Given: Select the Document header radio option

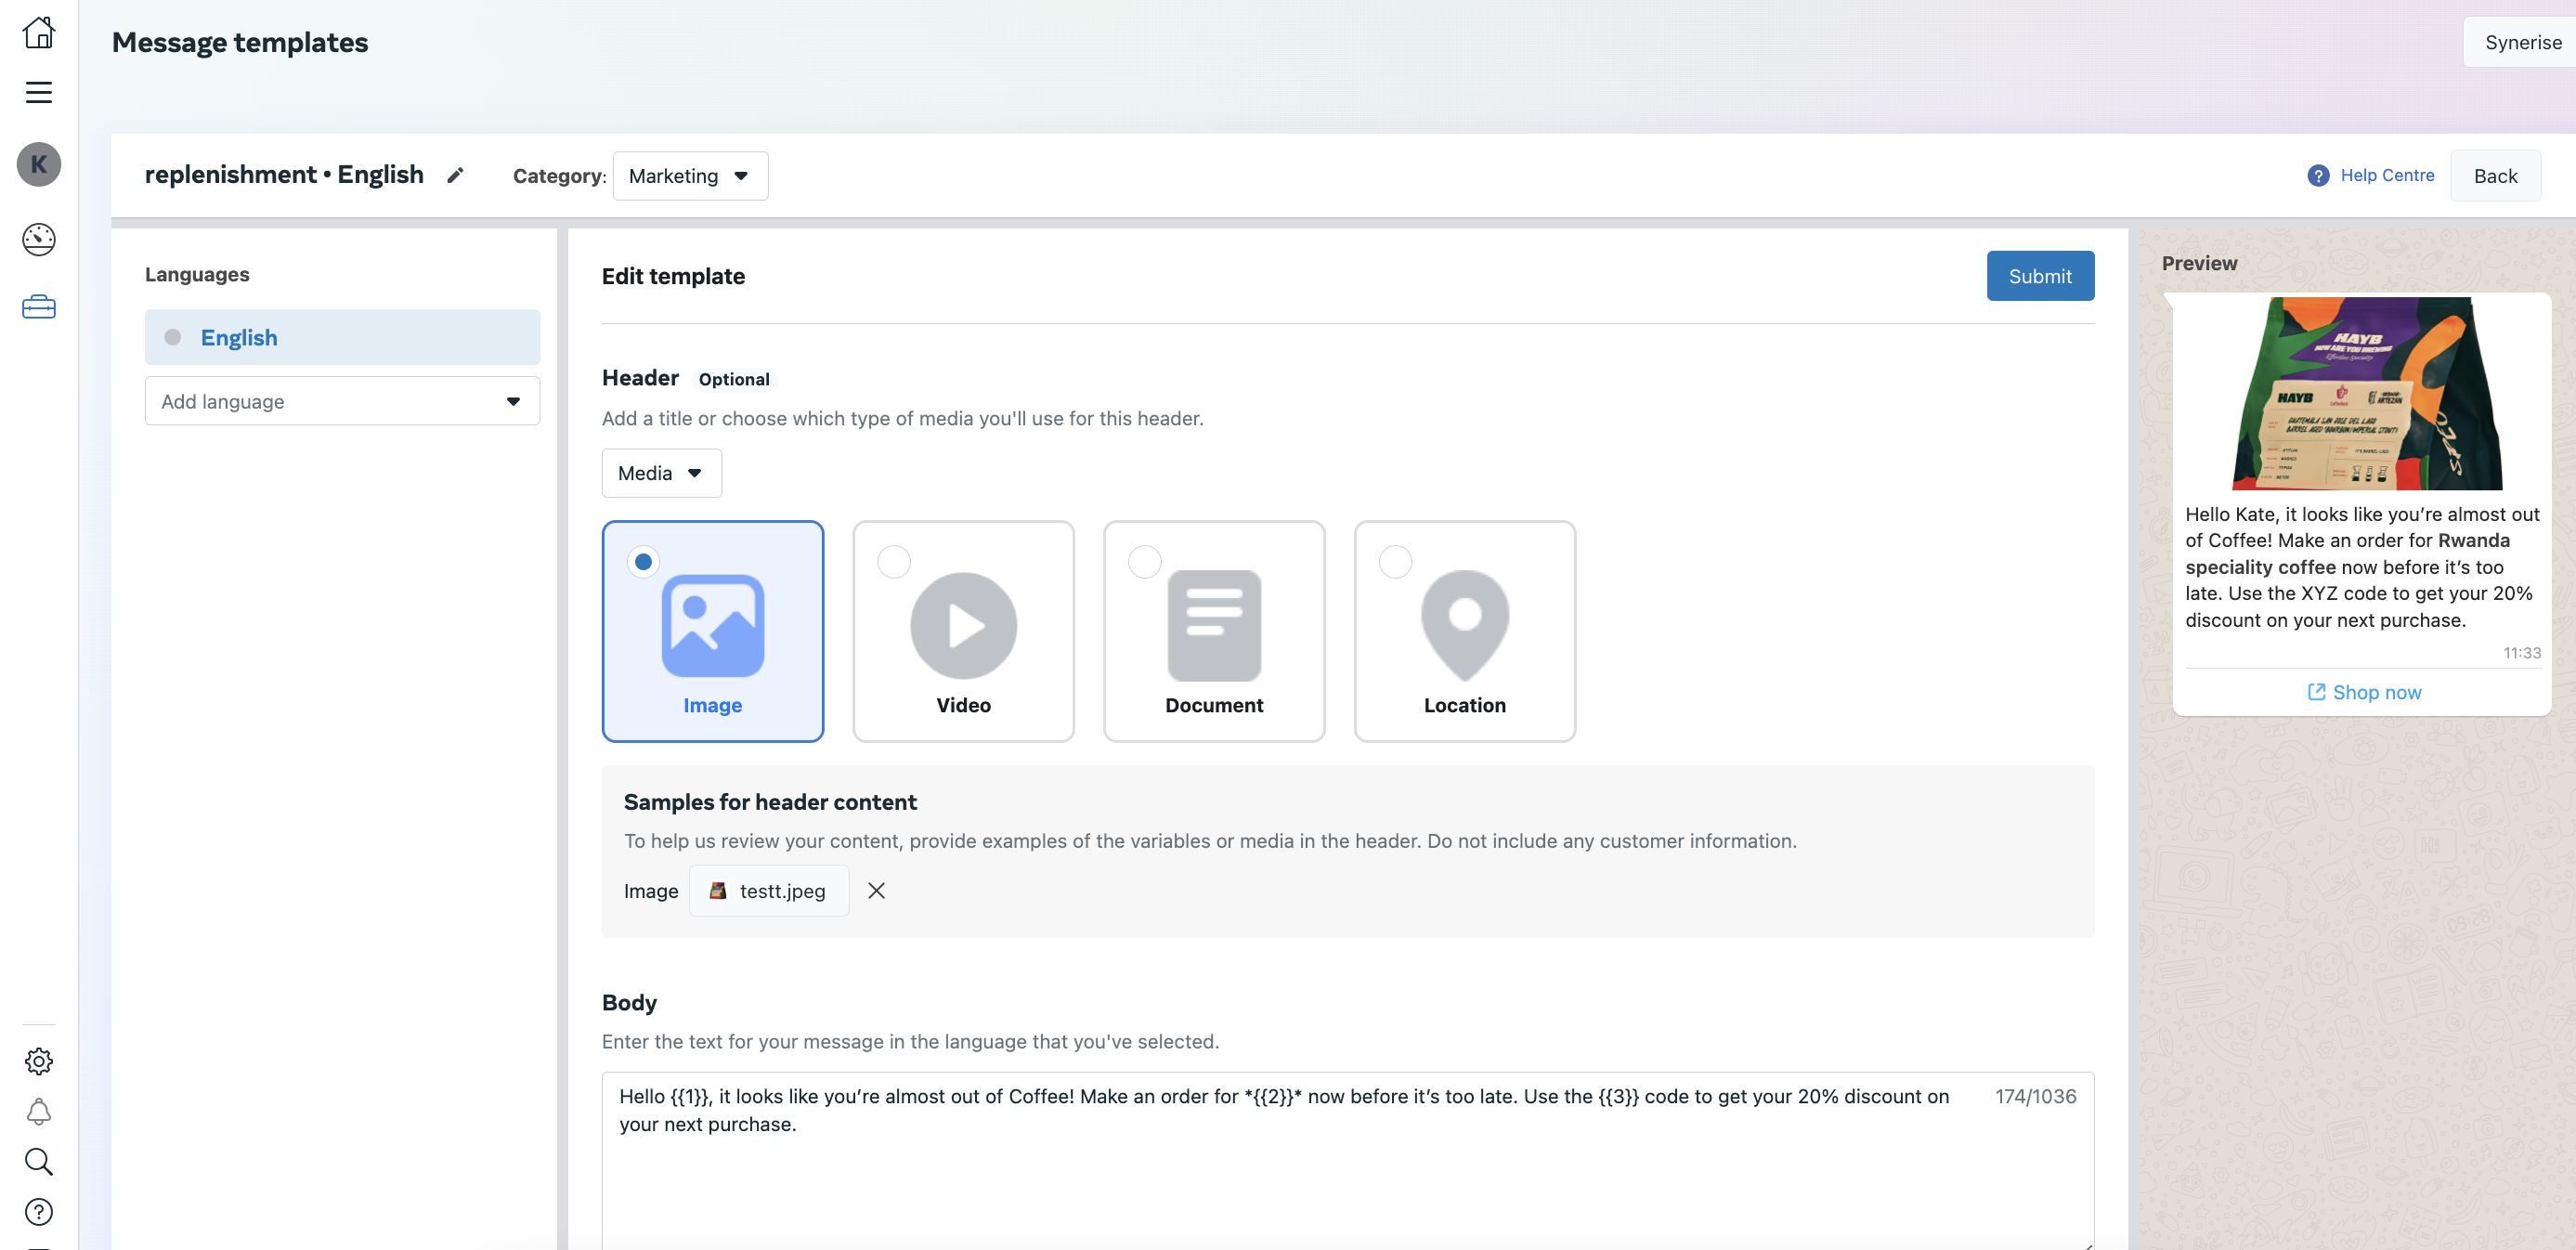Looking at the screenshot, I should (1144, 562).
